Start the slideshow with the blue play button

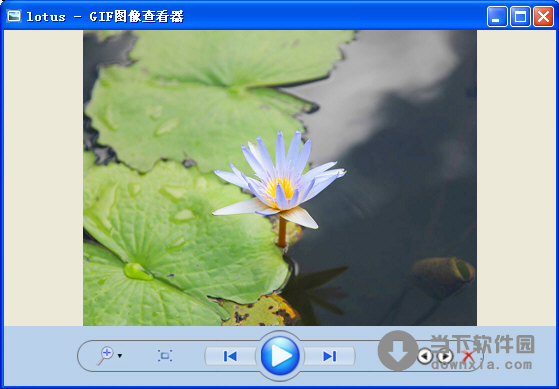(280, 355)
